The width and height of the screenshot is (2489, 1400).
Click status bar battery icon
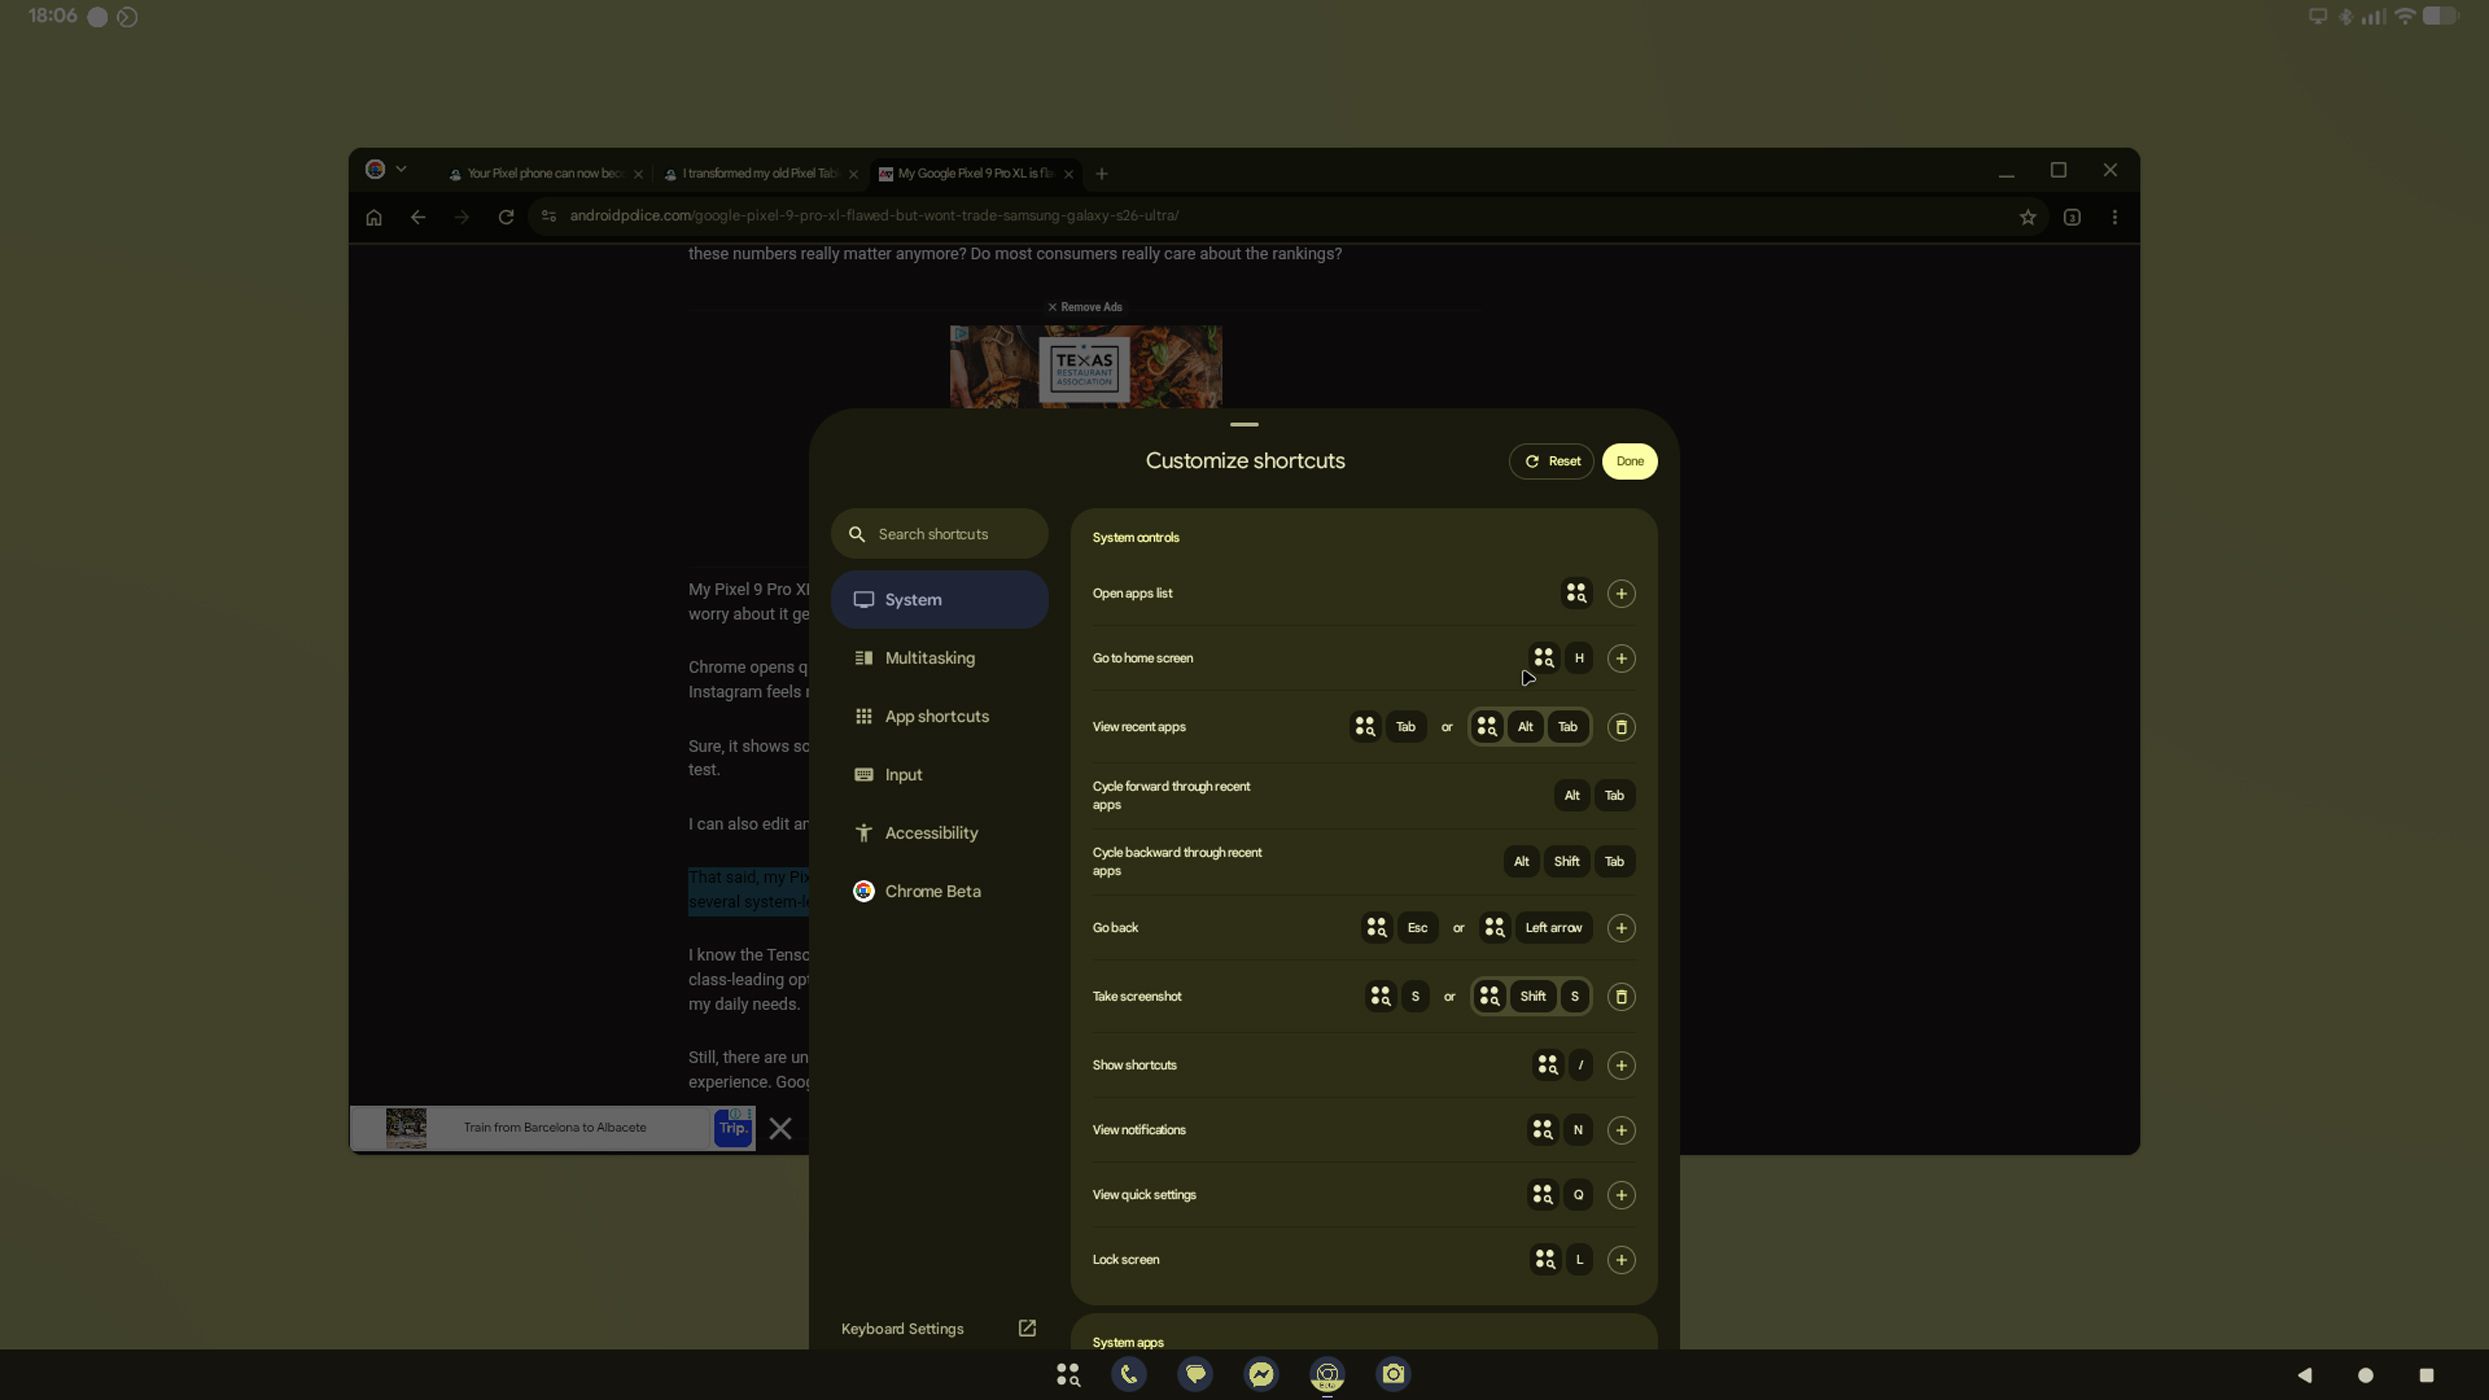point(2439,16)
